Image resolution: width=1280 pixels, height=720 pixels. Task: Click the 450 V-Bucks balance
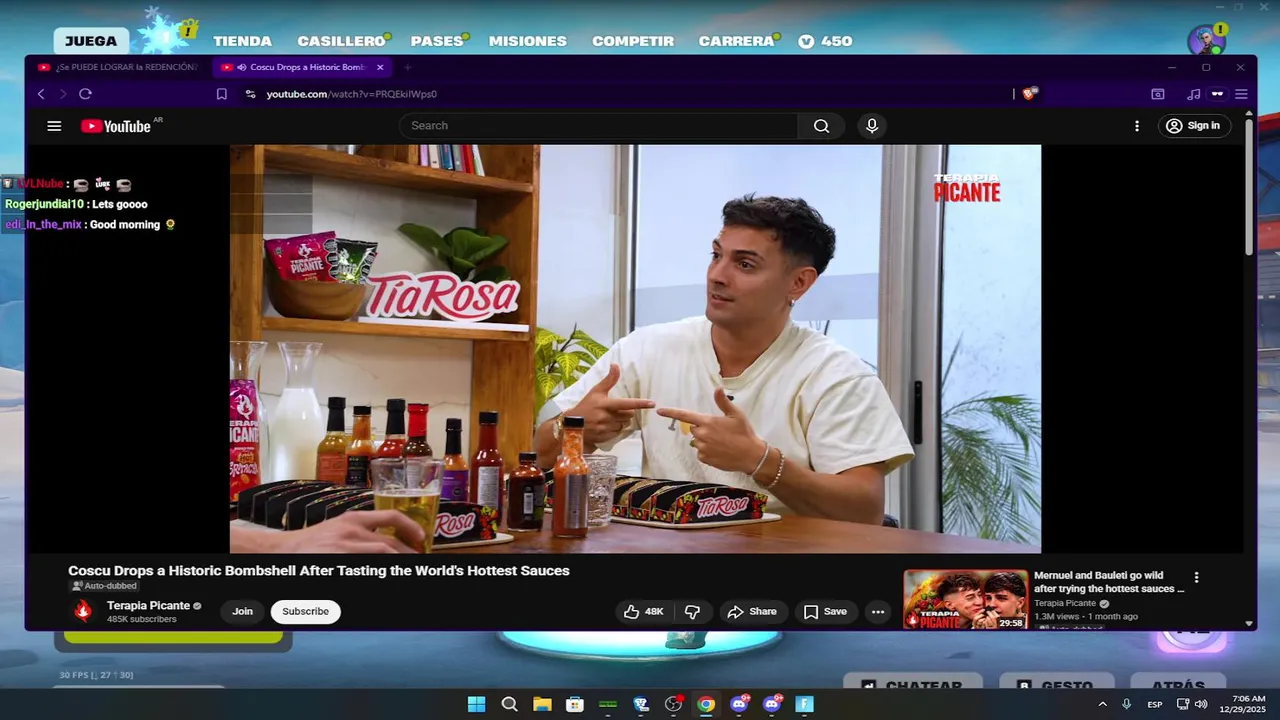(826, 41)
